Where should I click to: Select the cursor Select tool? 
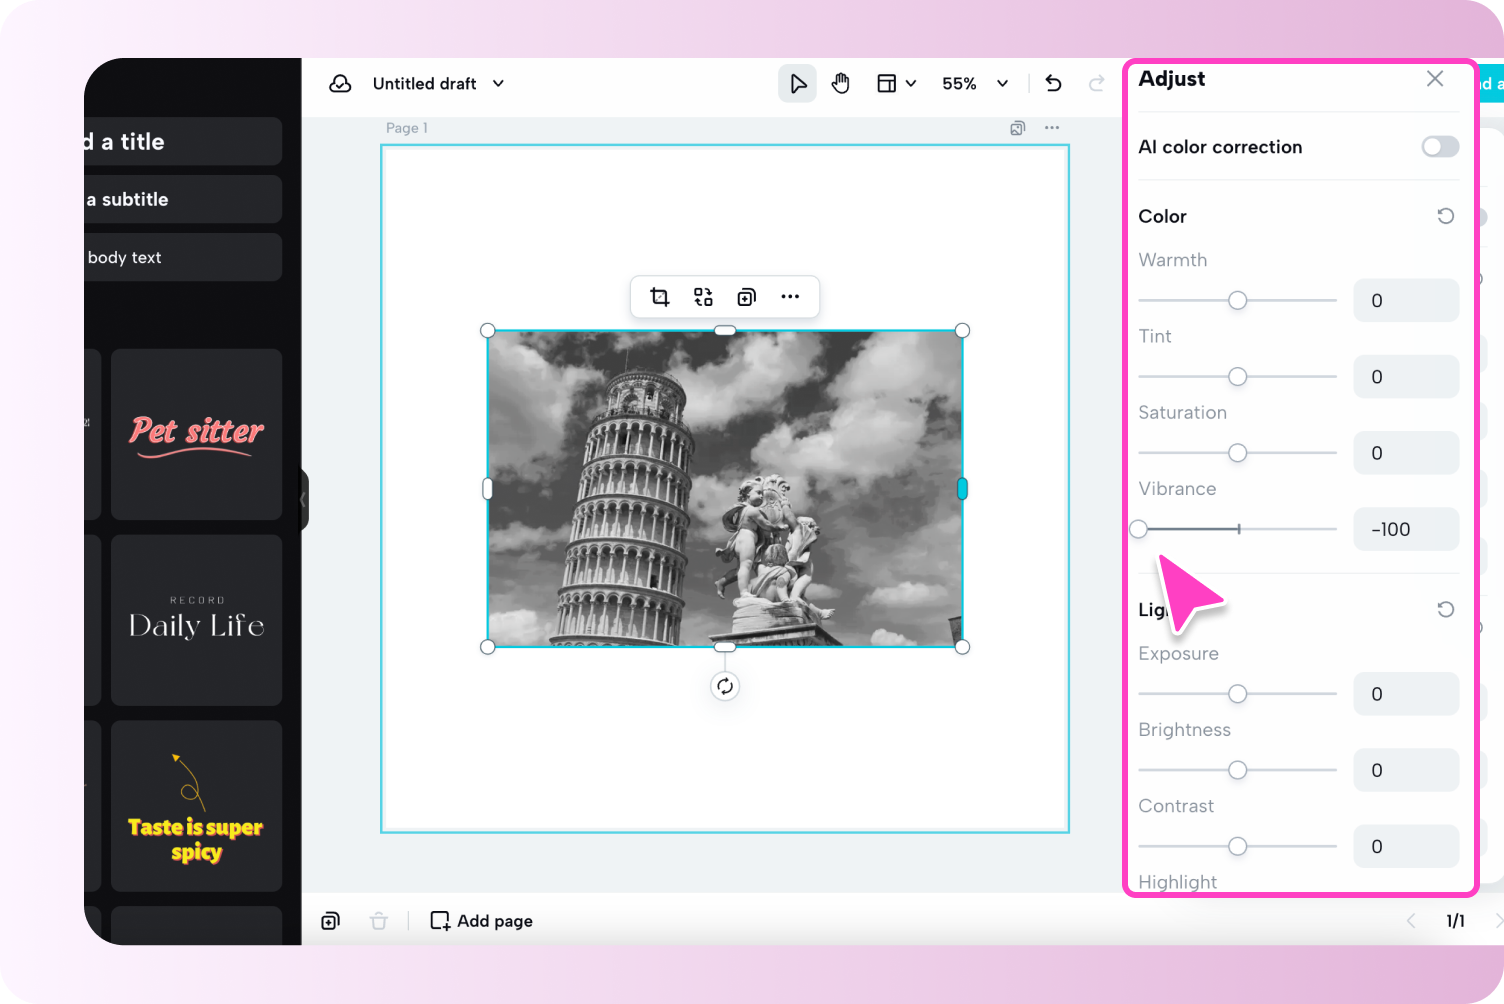797,83
